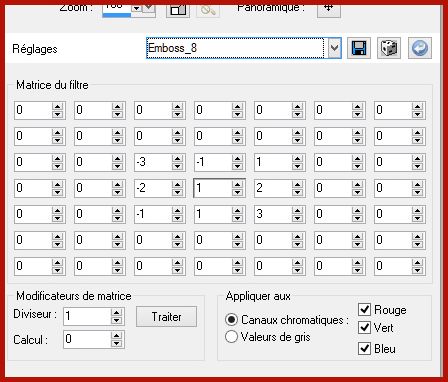Click the matrix cell containing 3
This screenshot has width=448, height=382.
273,214
